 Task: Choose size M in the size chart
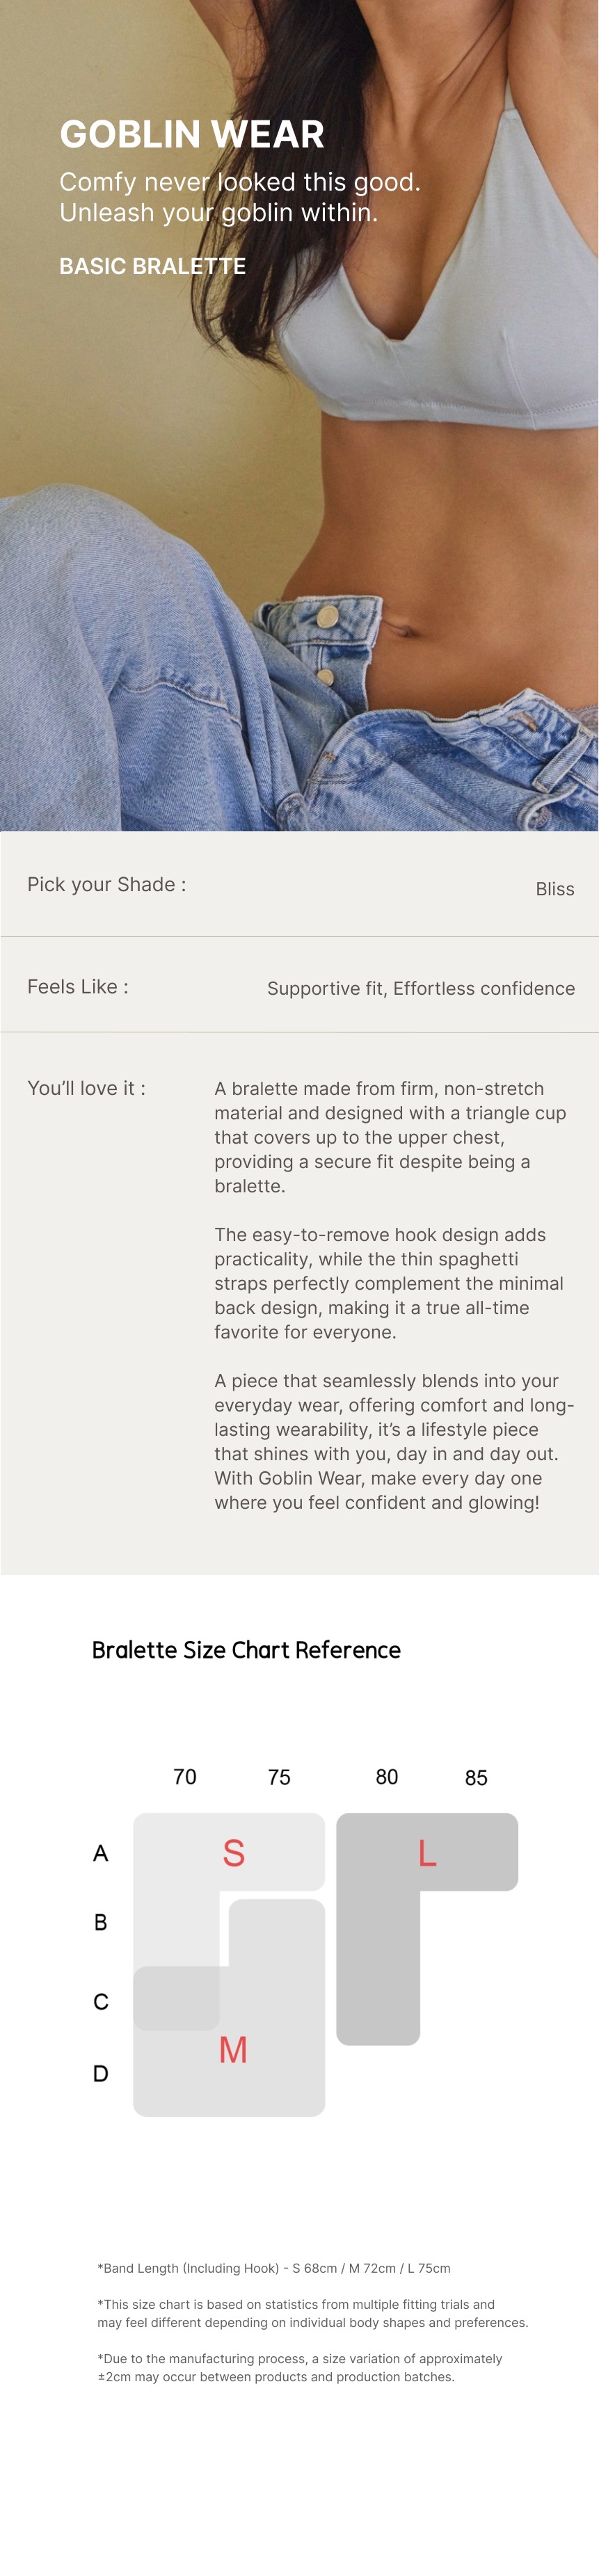233,2050
